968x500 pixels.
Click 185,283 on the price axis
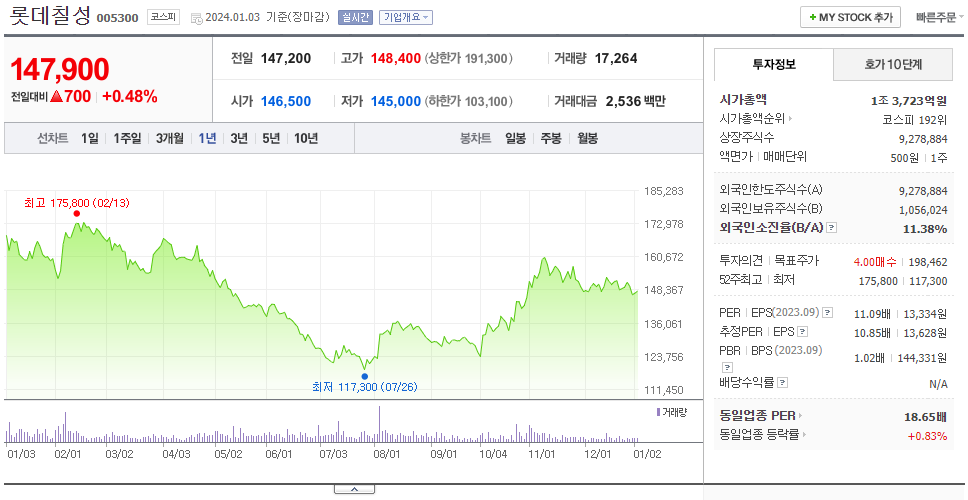pyautogui.click(x=664, y=191)
